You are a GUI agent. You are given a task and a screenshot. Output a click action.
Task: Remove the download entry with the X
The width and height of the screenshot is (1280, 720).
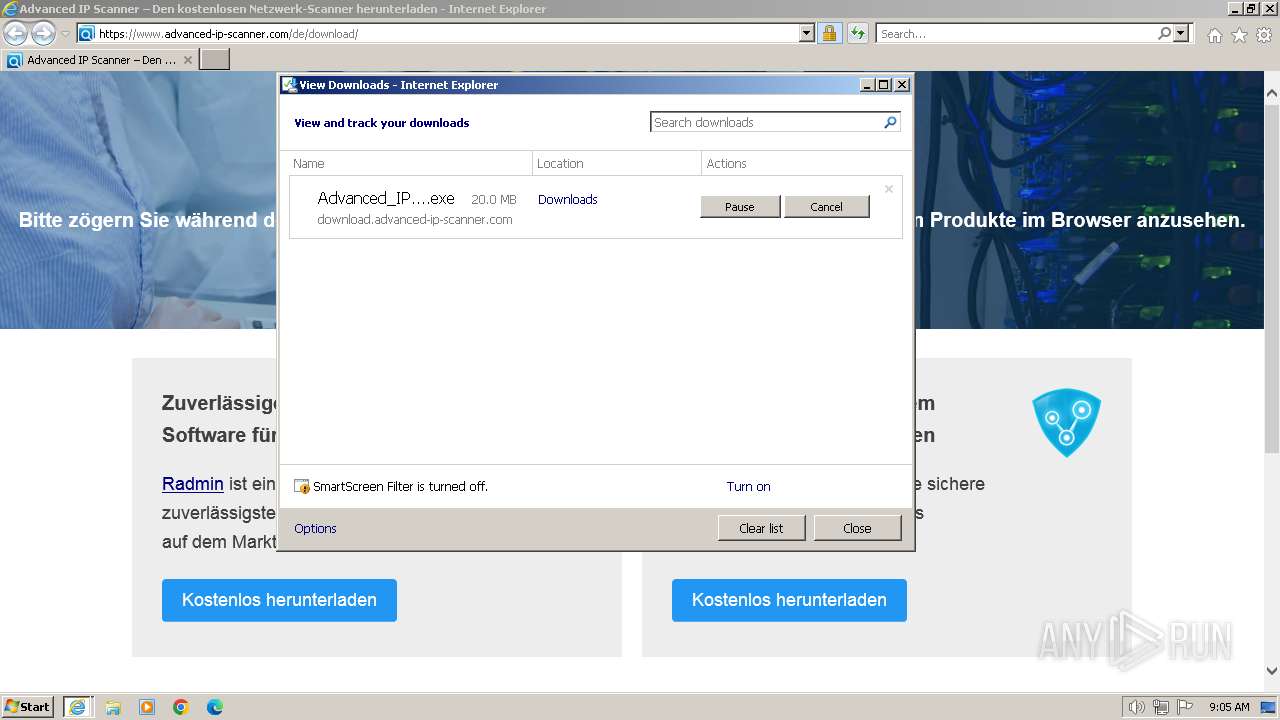coord(888,188)
